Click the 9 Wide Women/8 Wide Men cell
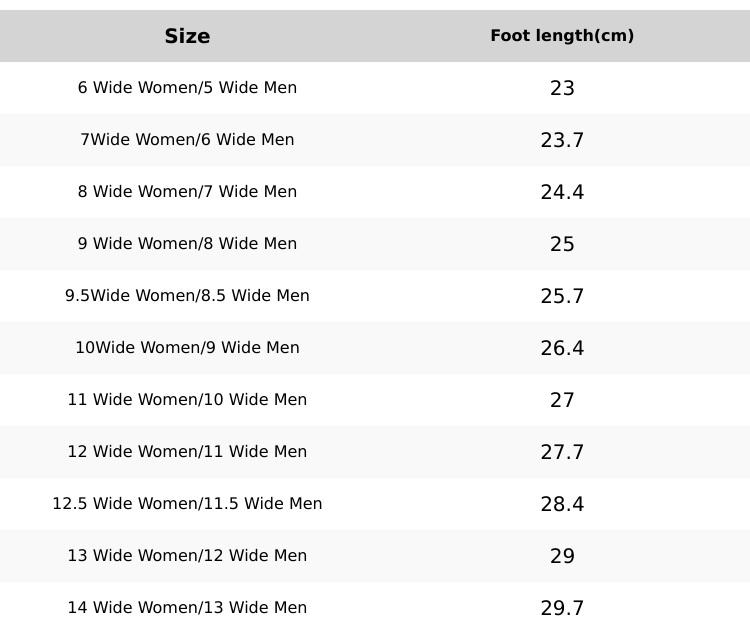This screenshot has width=750, height=634. point(187,244)
